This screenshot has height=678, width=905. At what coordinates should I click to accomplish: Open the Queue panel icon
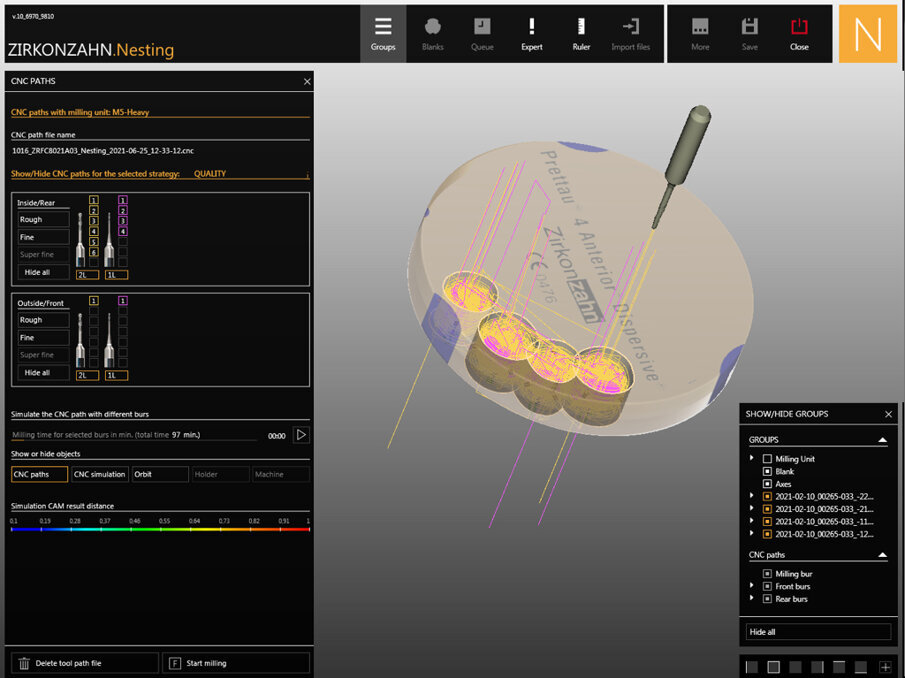tap(482, 33)
